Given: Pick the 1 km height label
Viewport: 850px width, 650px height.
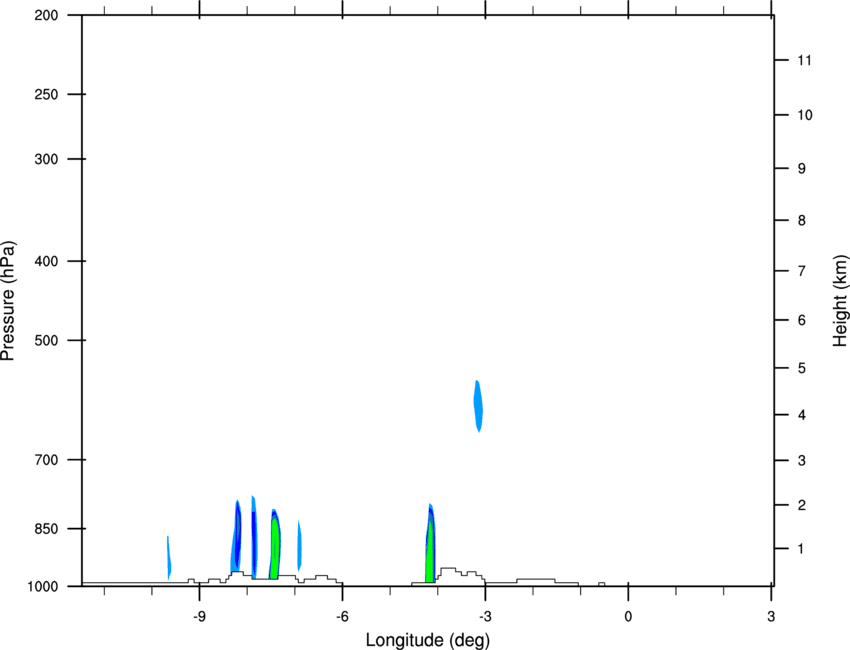Looking at the screenshot, I should 802,549.
